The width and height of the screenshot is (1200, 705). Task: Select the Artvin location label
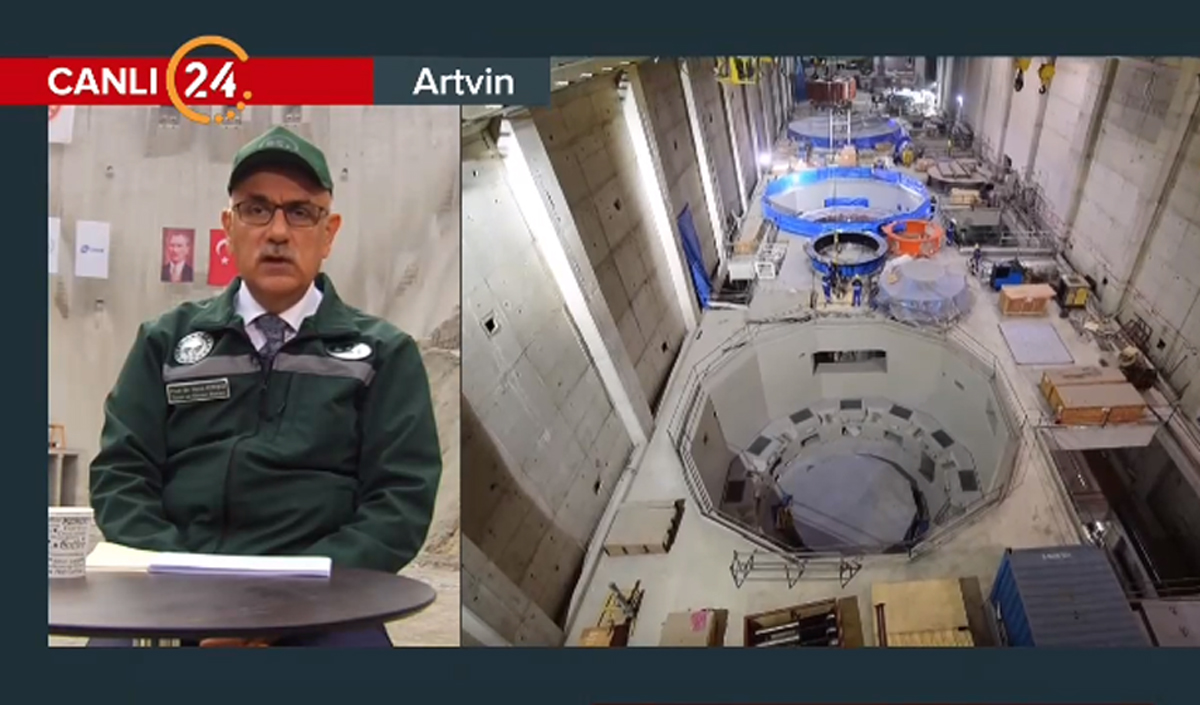pos(462,82)
